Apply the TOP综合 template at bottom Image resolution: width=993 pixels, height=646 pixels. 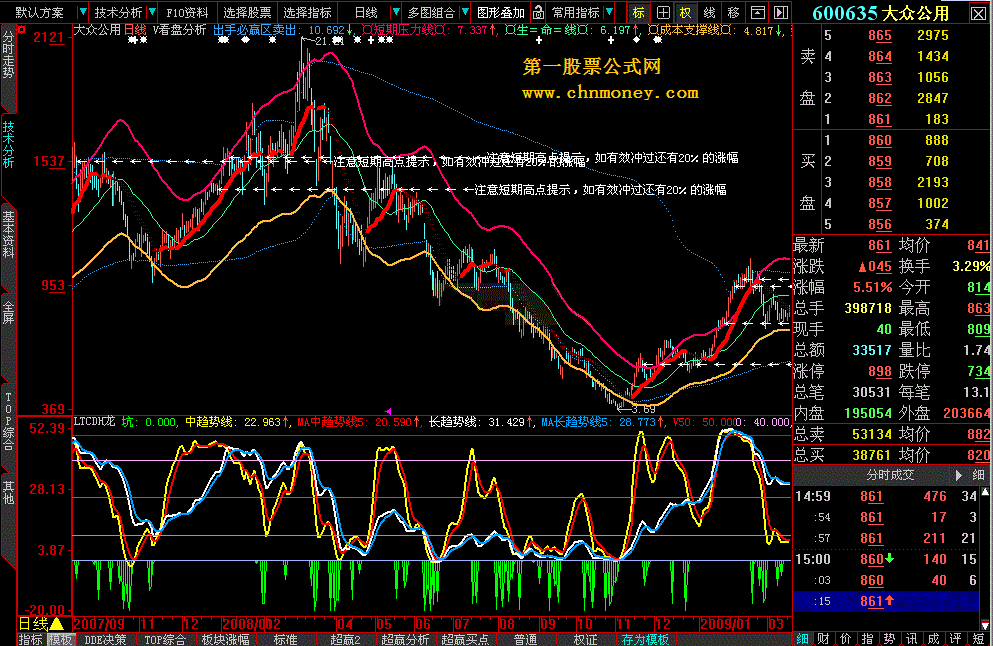(x=165, y=640)
